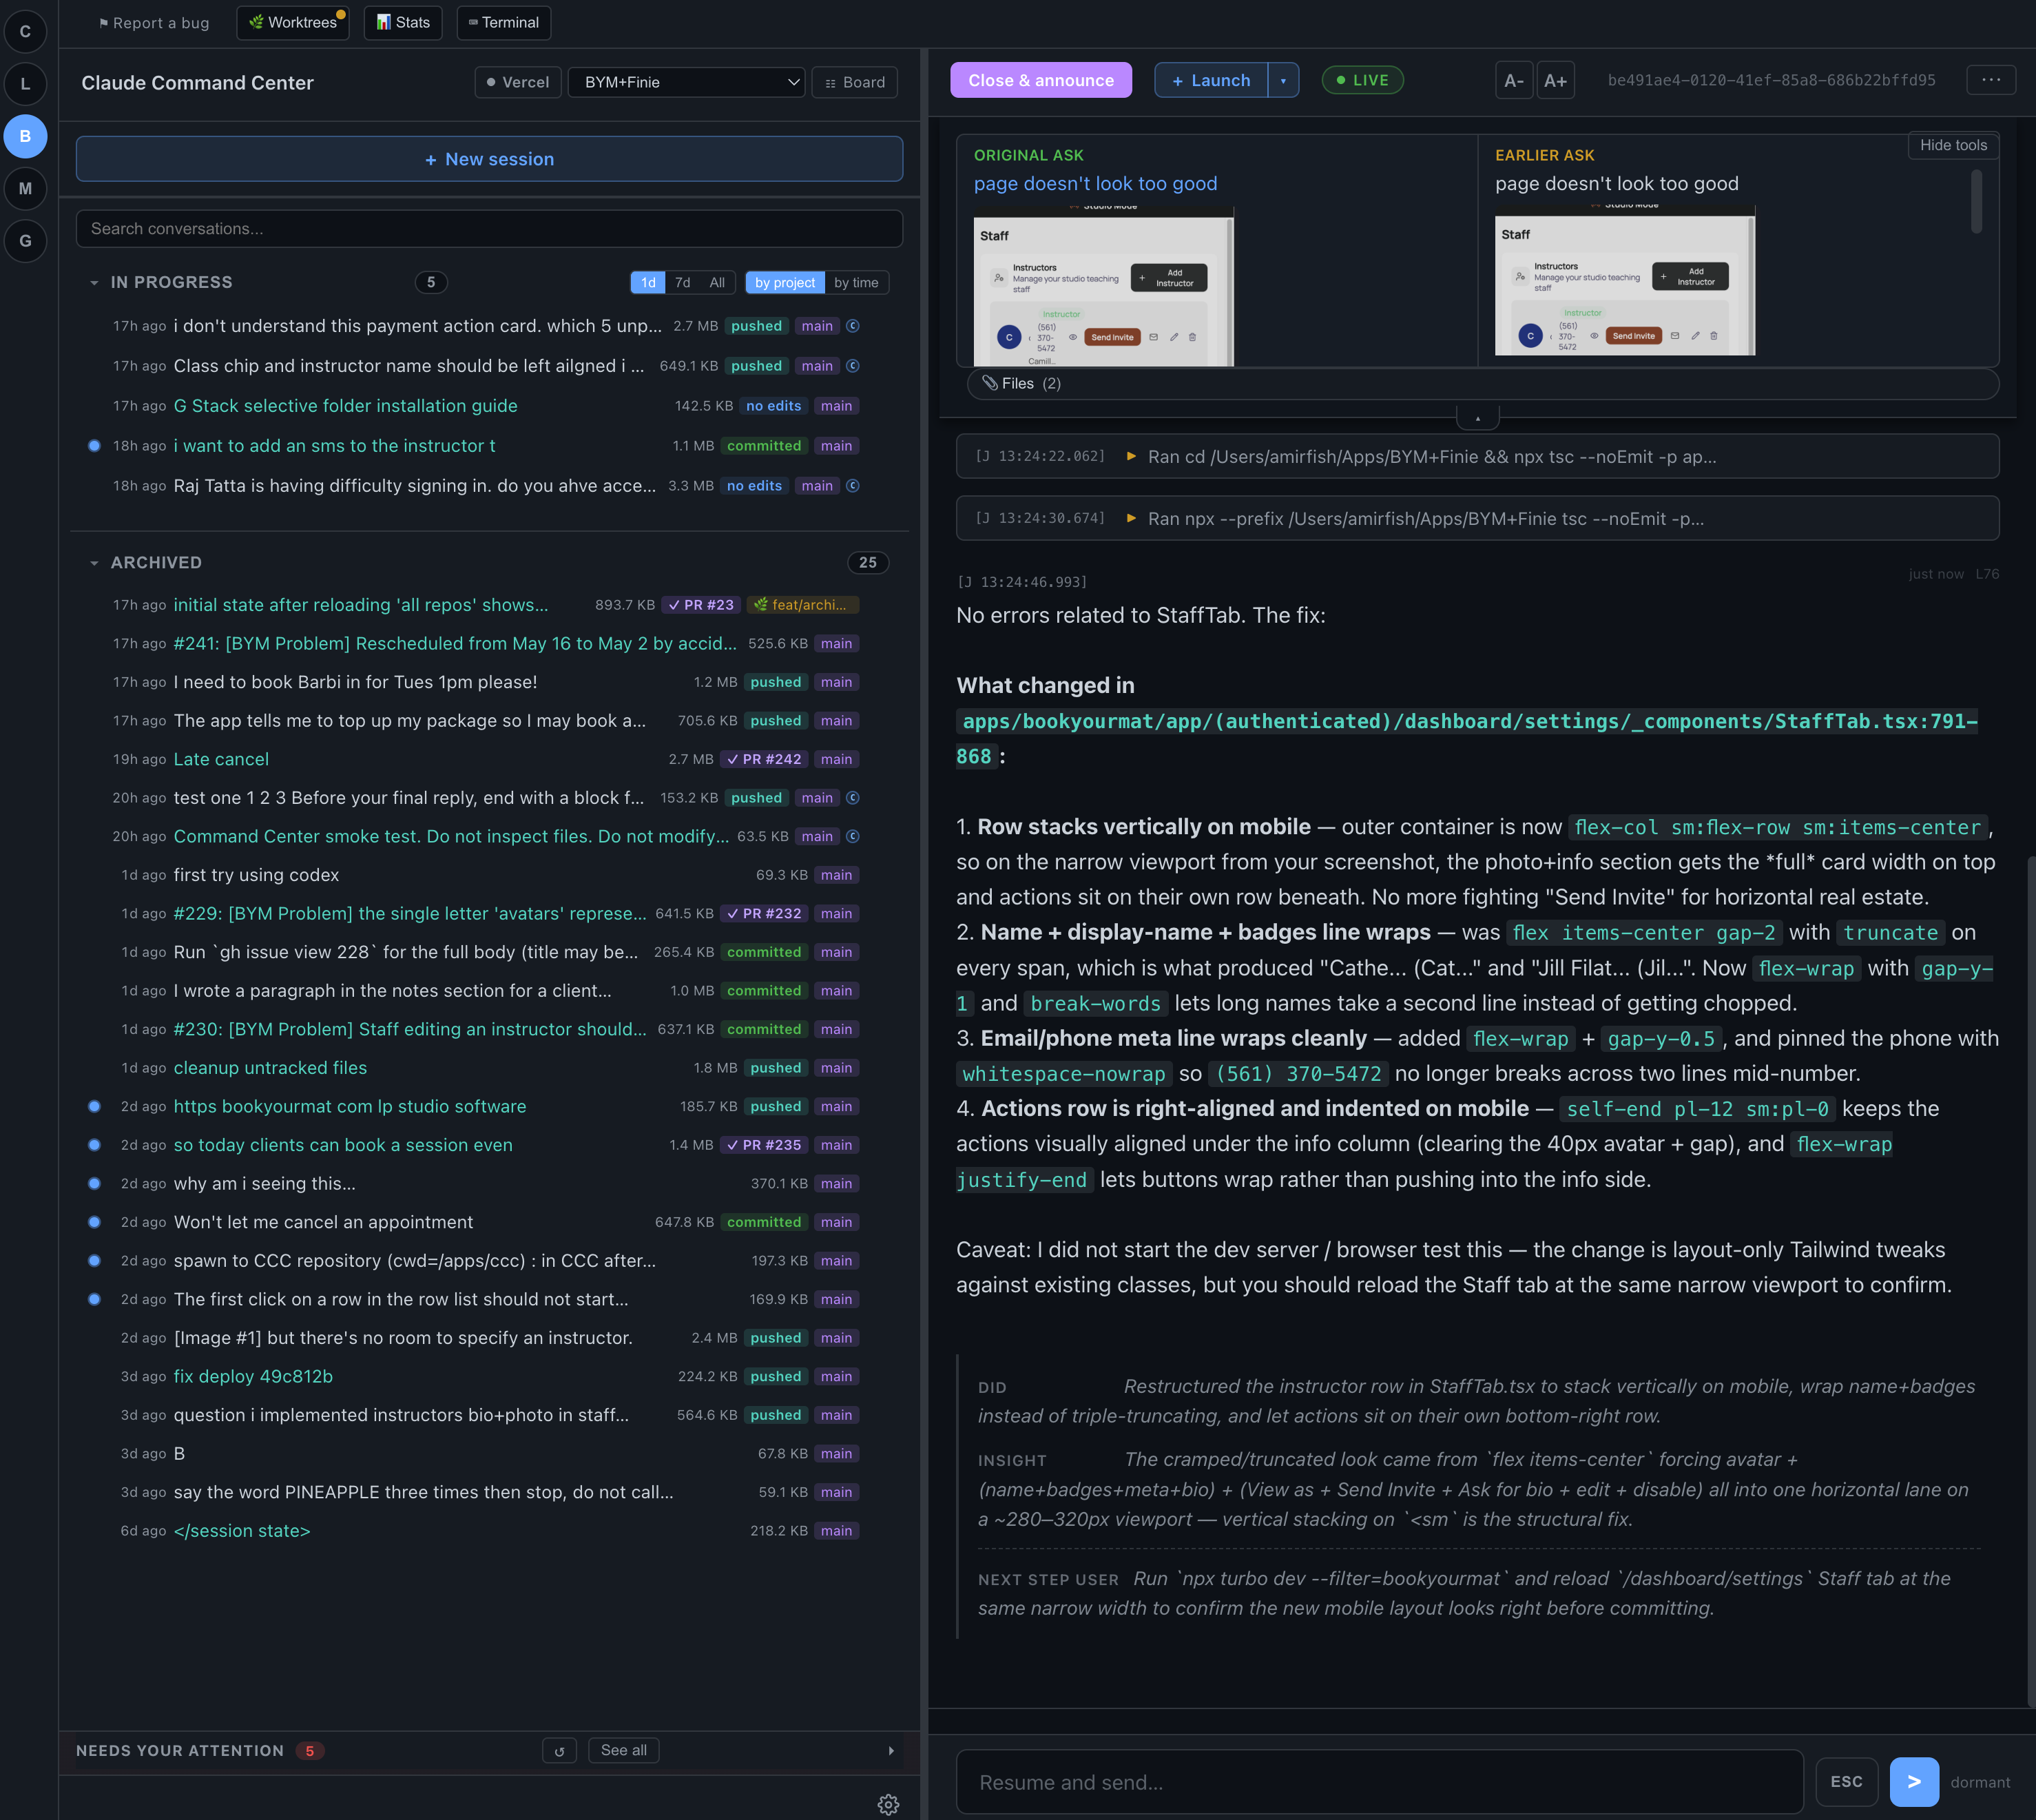Open session 'i want to add an sms'
Image resolution: width=2036 pixels, height=1820 pixels.
click(334, 446)
